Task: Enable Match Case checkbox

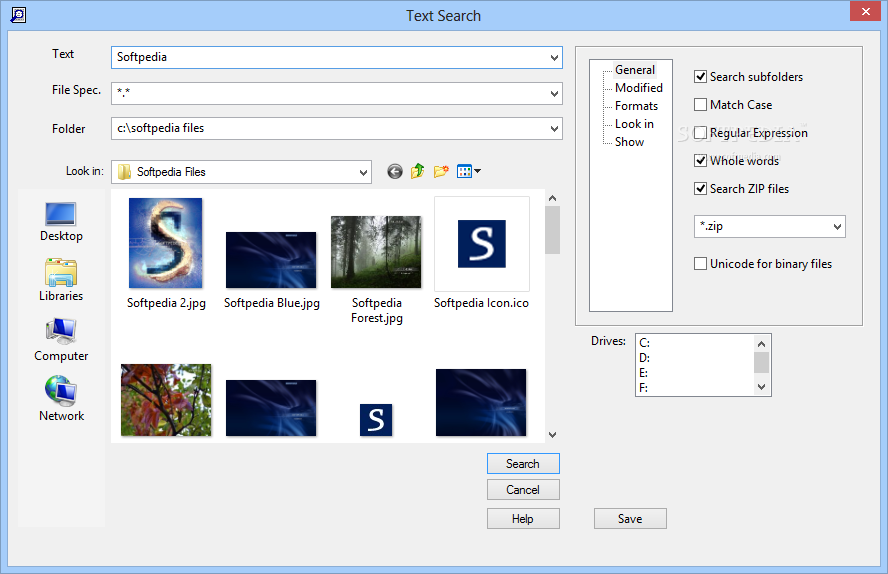Action: 701,105
